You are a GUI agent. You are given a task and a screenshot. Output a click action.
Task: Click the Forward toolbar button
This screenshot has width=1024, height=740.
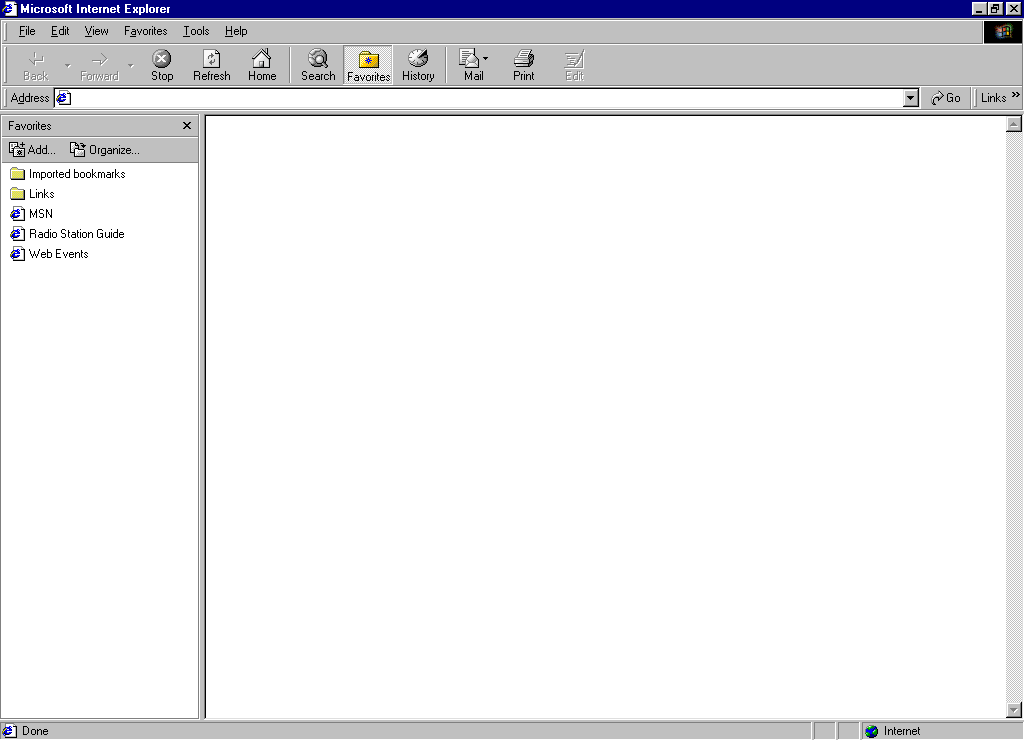coord(99,65)
